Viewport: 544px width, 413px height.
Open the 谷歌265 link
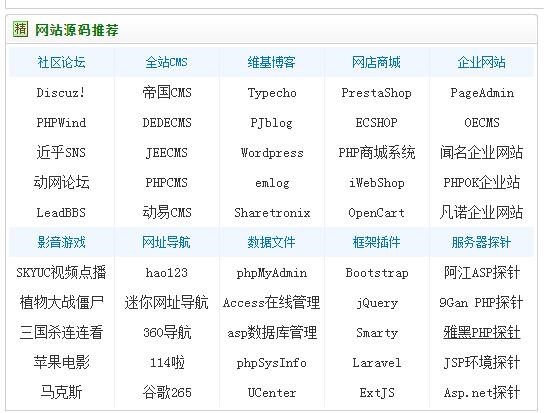click(167, 393)
